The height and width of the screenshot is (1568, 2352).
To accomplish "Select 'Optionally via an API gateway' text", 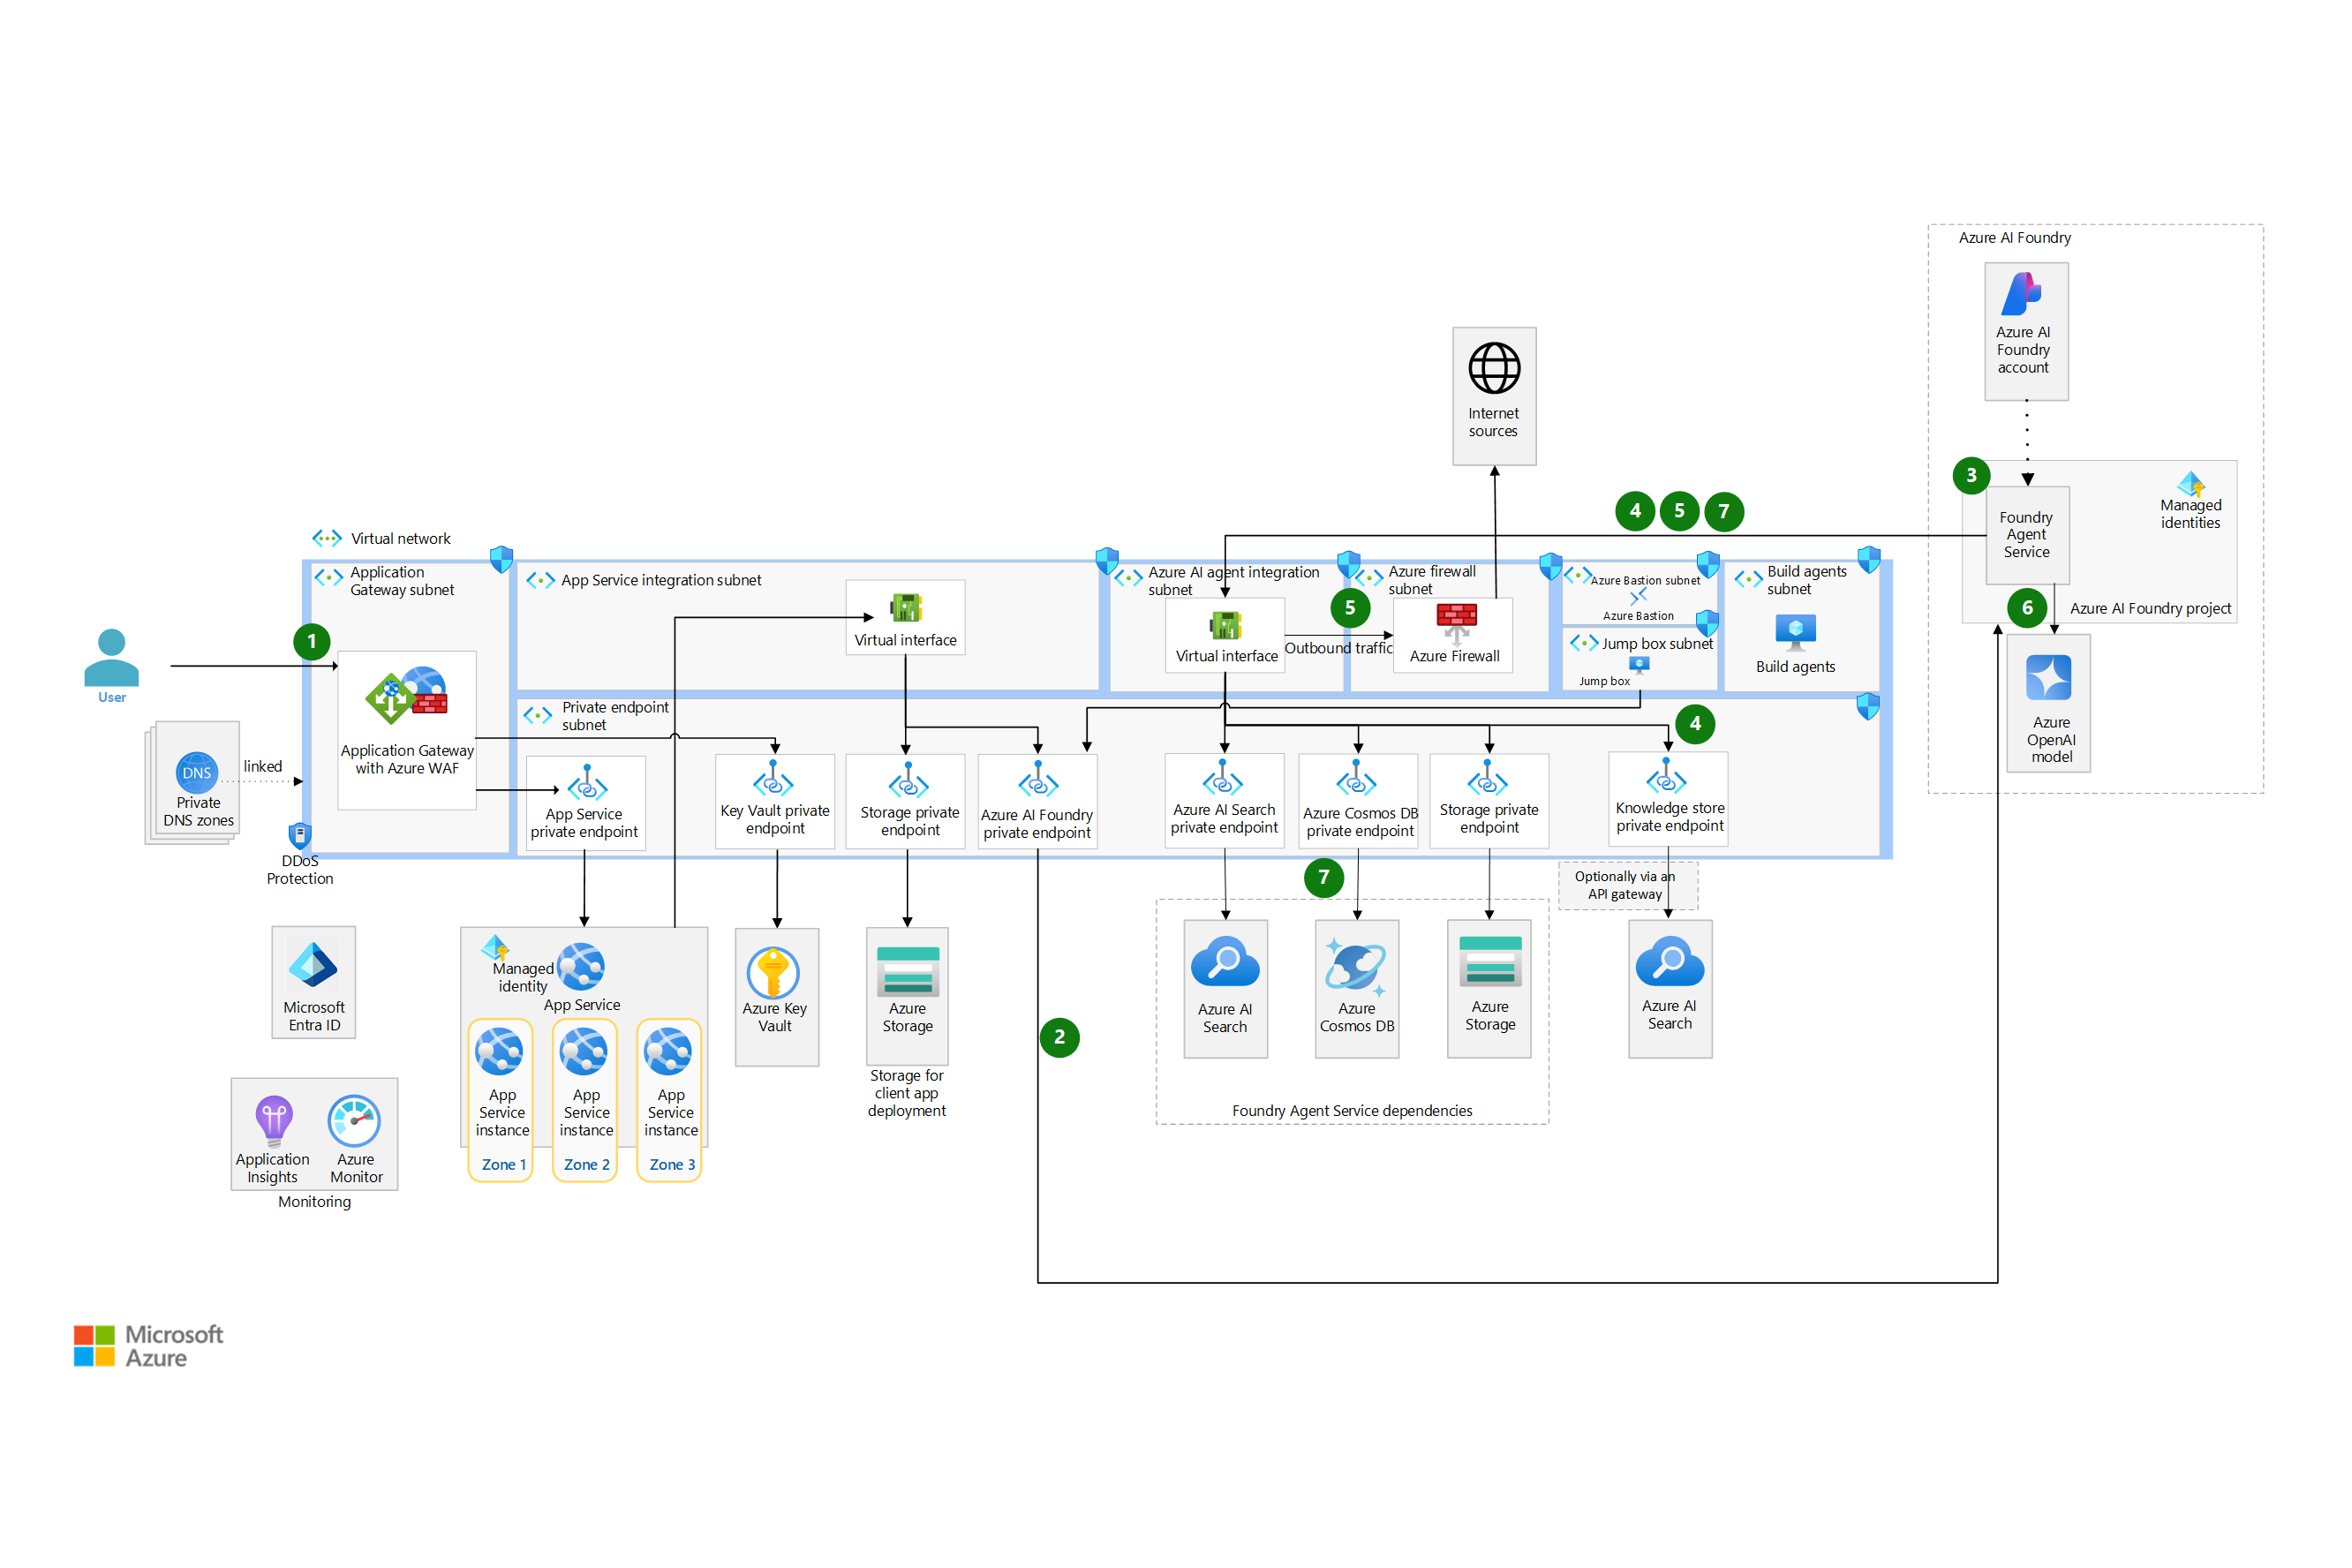I will point(1624,885).
